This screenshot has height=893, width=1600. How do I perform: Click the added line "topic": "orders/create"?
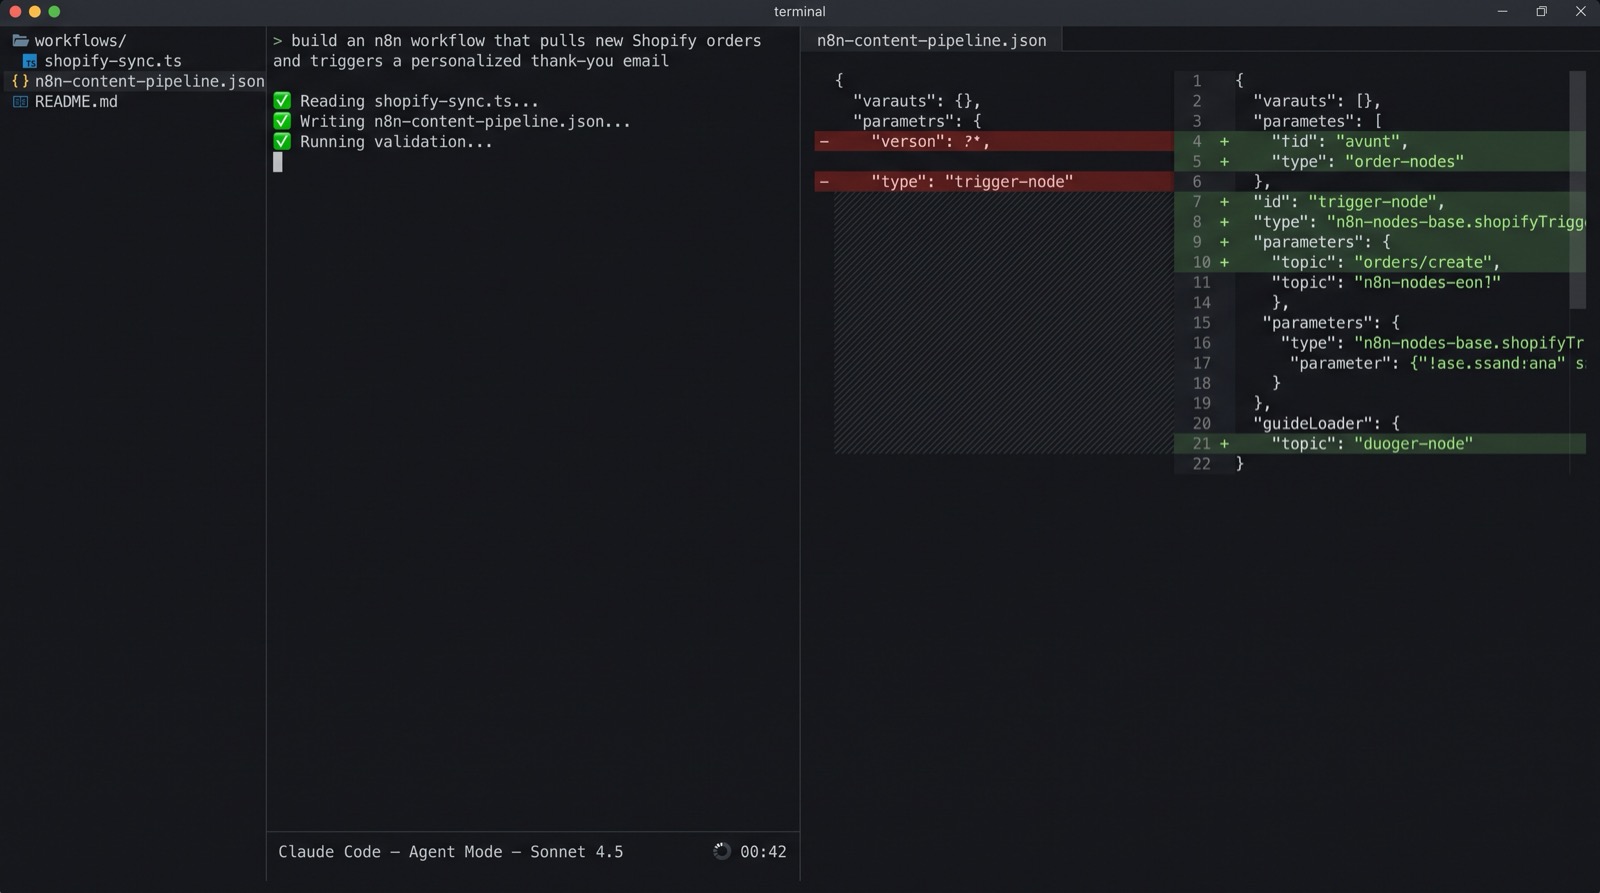[1380, 262]
